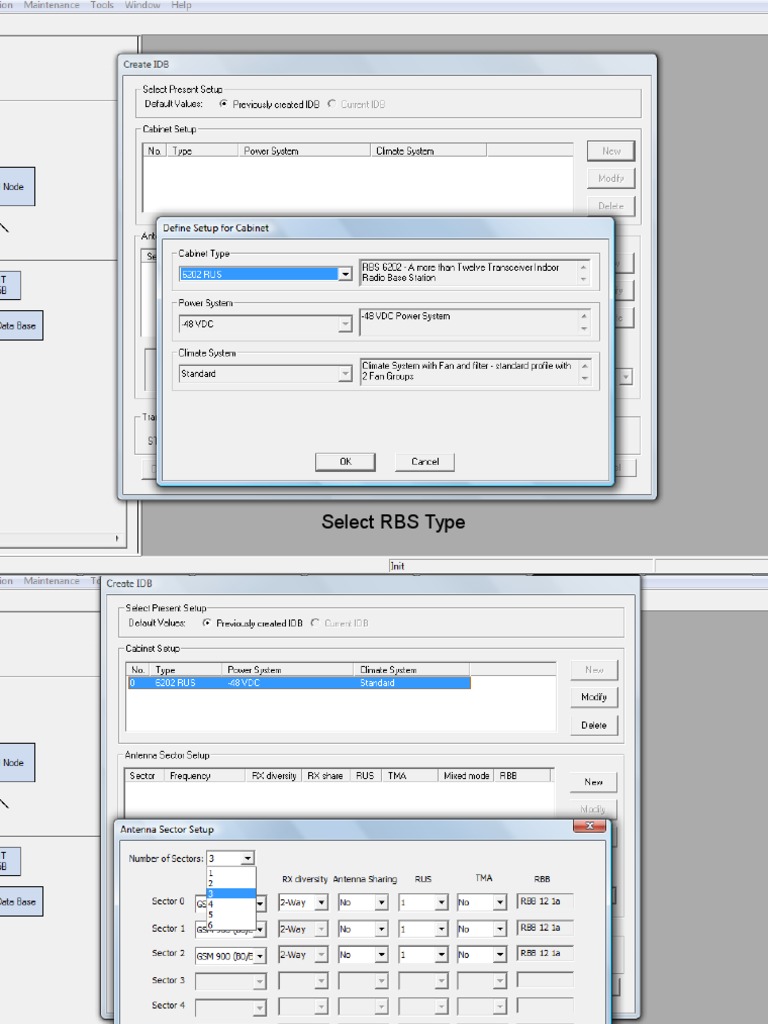This screenshot has width=768, height=1024.
Task: Close the Antenna Sector Setup dialog
Action: [589, 826]
